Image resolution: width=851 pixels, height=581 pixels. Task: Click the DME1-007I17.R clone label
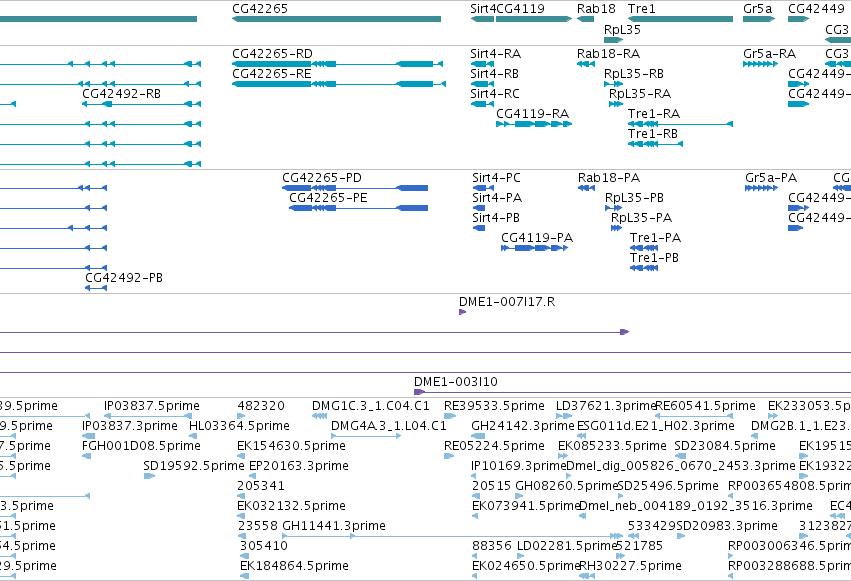[x=507, y=302]
